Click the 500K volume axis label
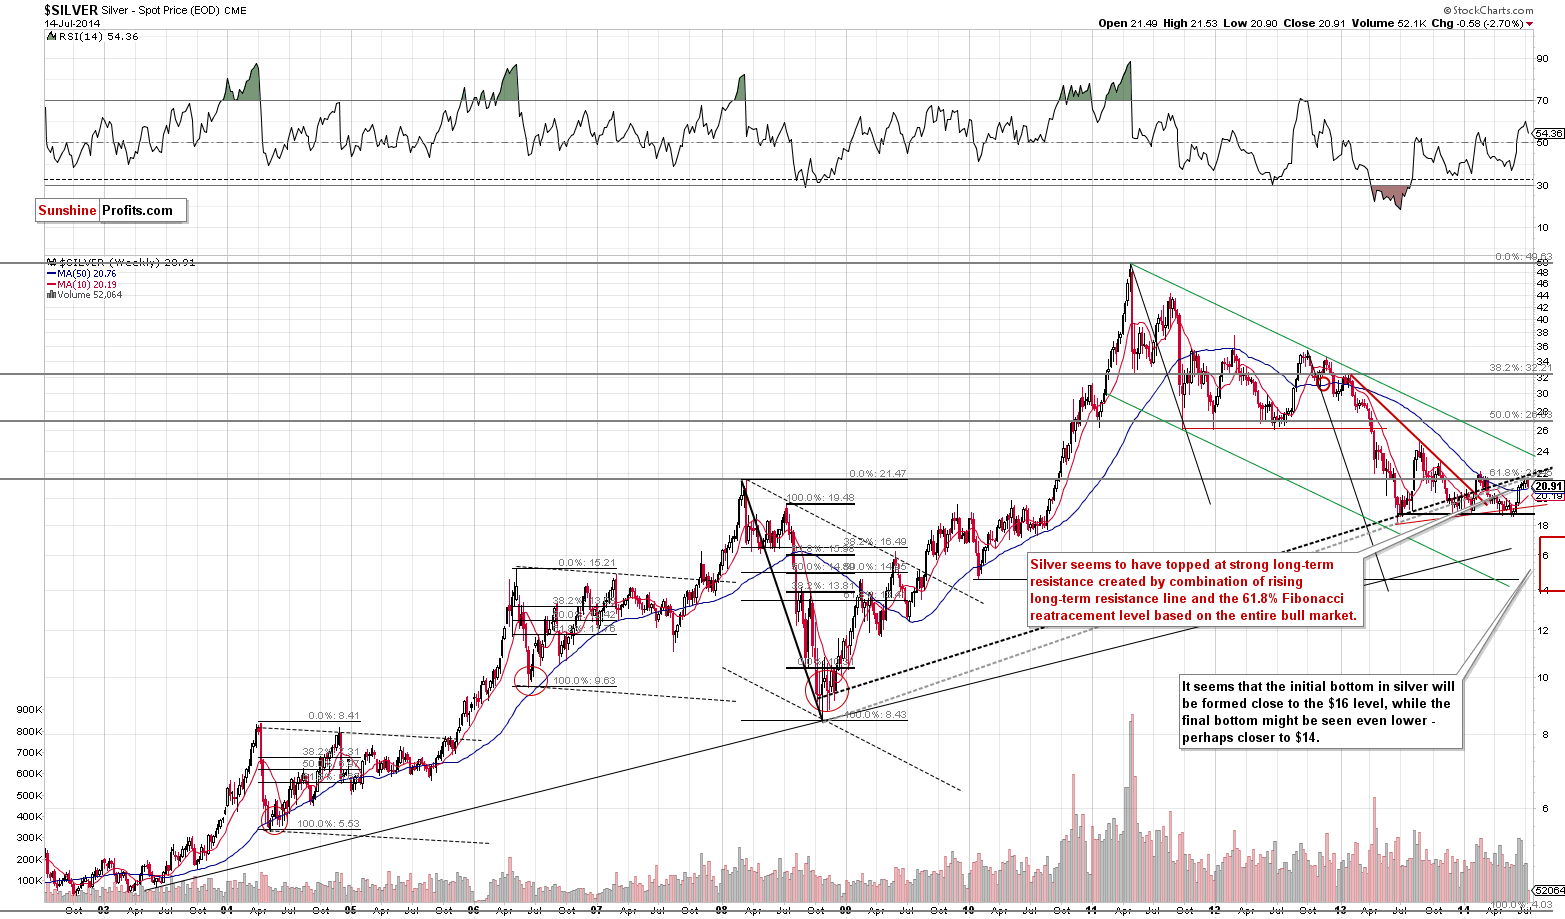The image size is (1565, 919). coord(29,796)
